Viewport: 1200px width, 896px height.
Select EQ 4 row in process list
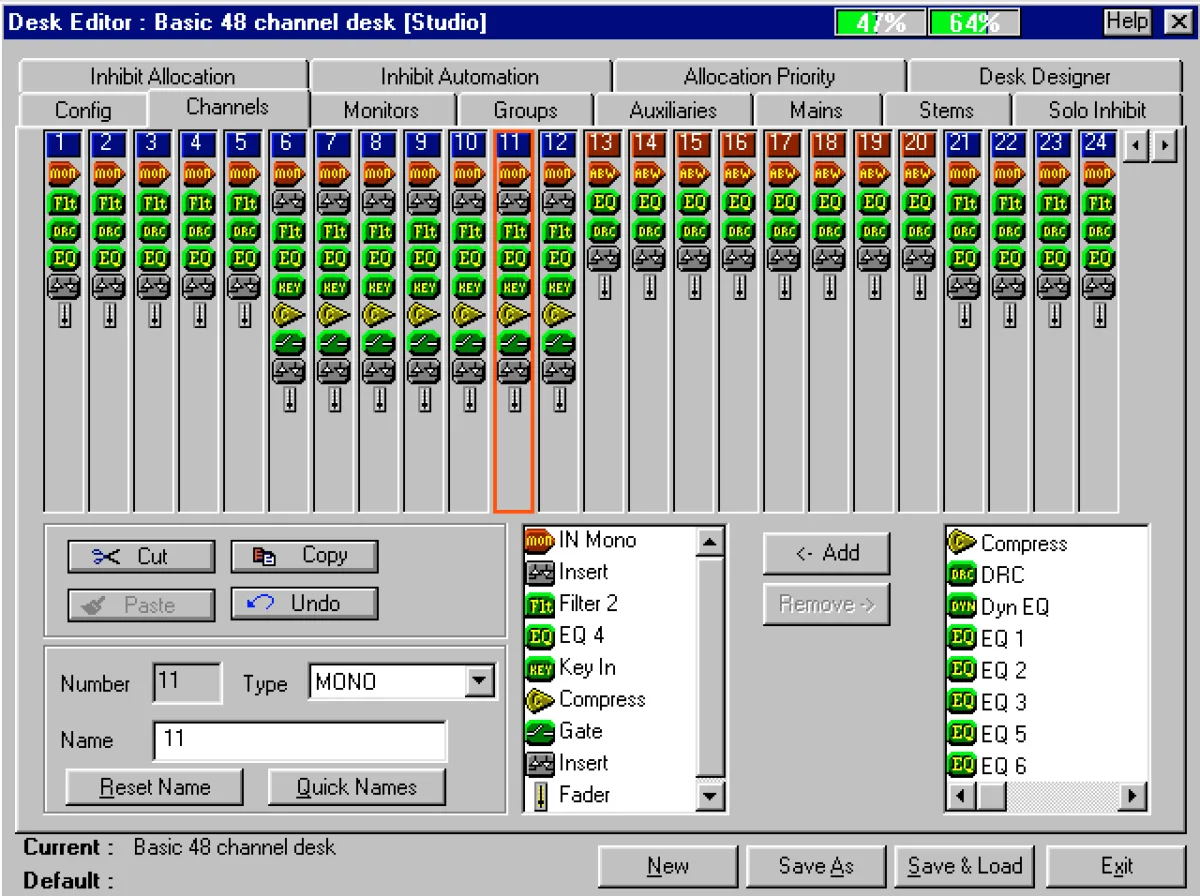click(x=610, y=636)
